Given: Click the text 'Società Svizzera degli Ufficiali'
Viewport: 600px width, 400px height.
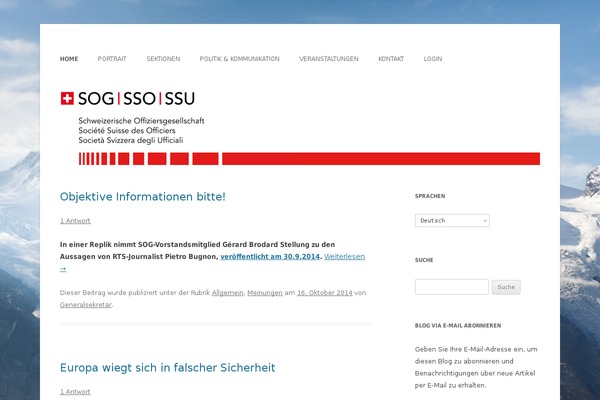Looking at the screenshot, I should [x=130, y=140].
